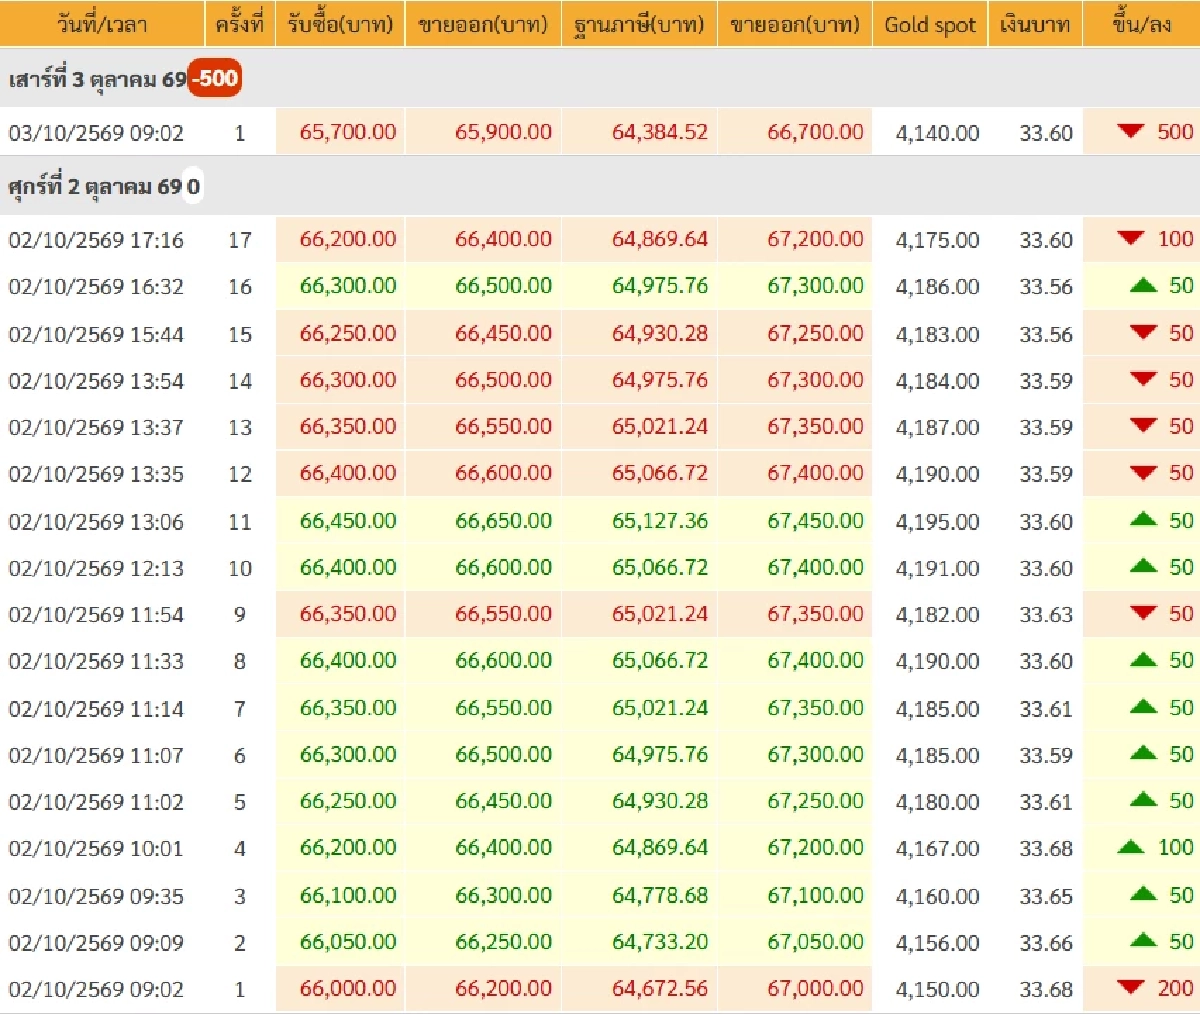Click the Gold spot value 4,186.00

(x=937, y=287)
